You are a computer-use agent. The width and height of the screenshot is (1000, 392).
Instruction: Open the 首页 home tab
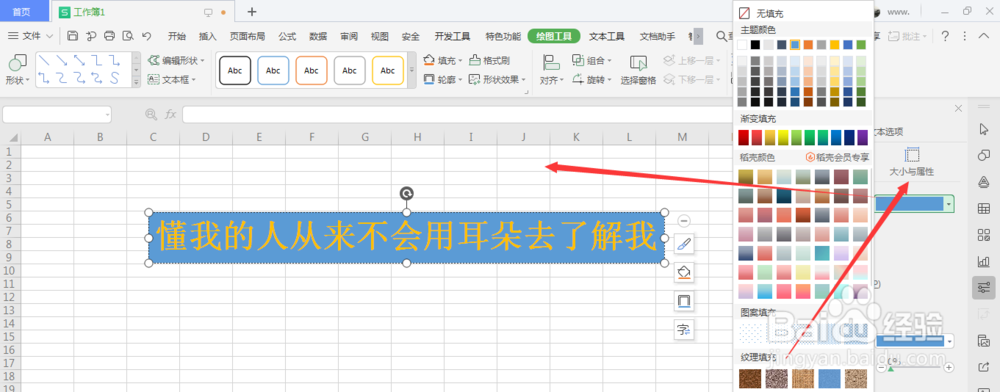pos(21,11)
